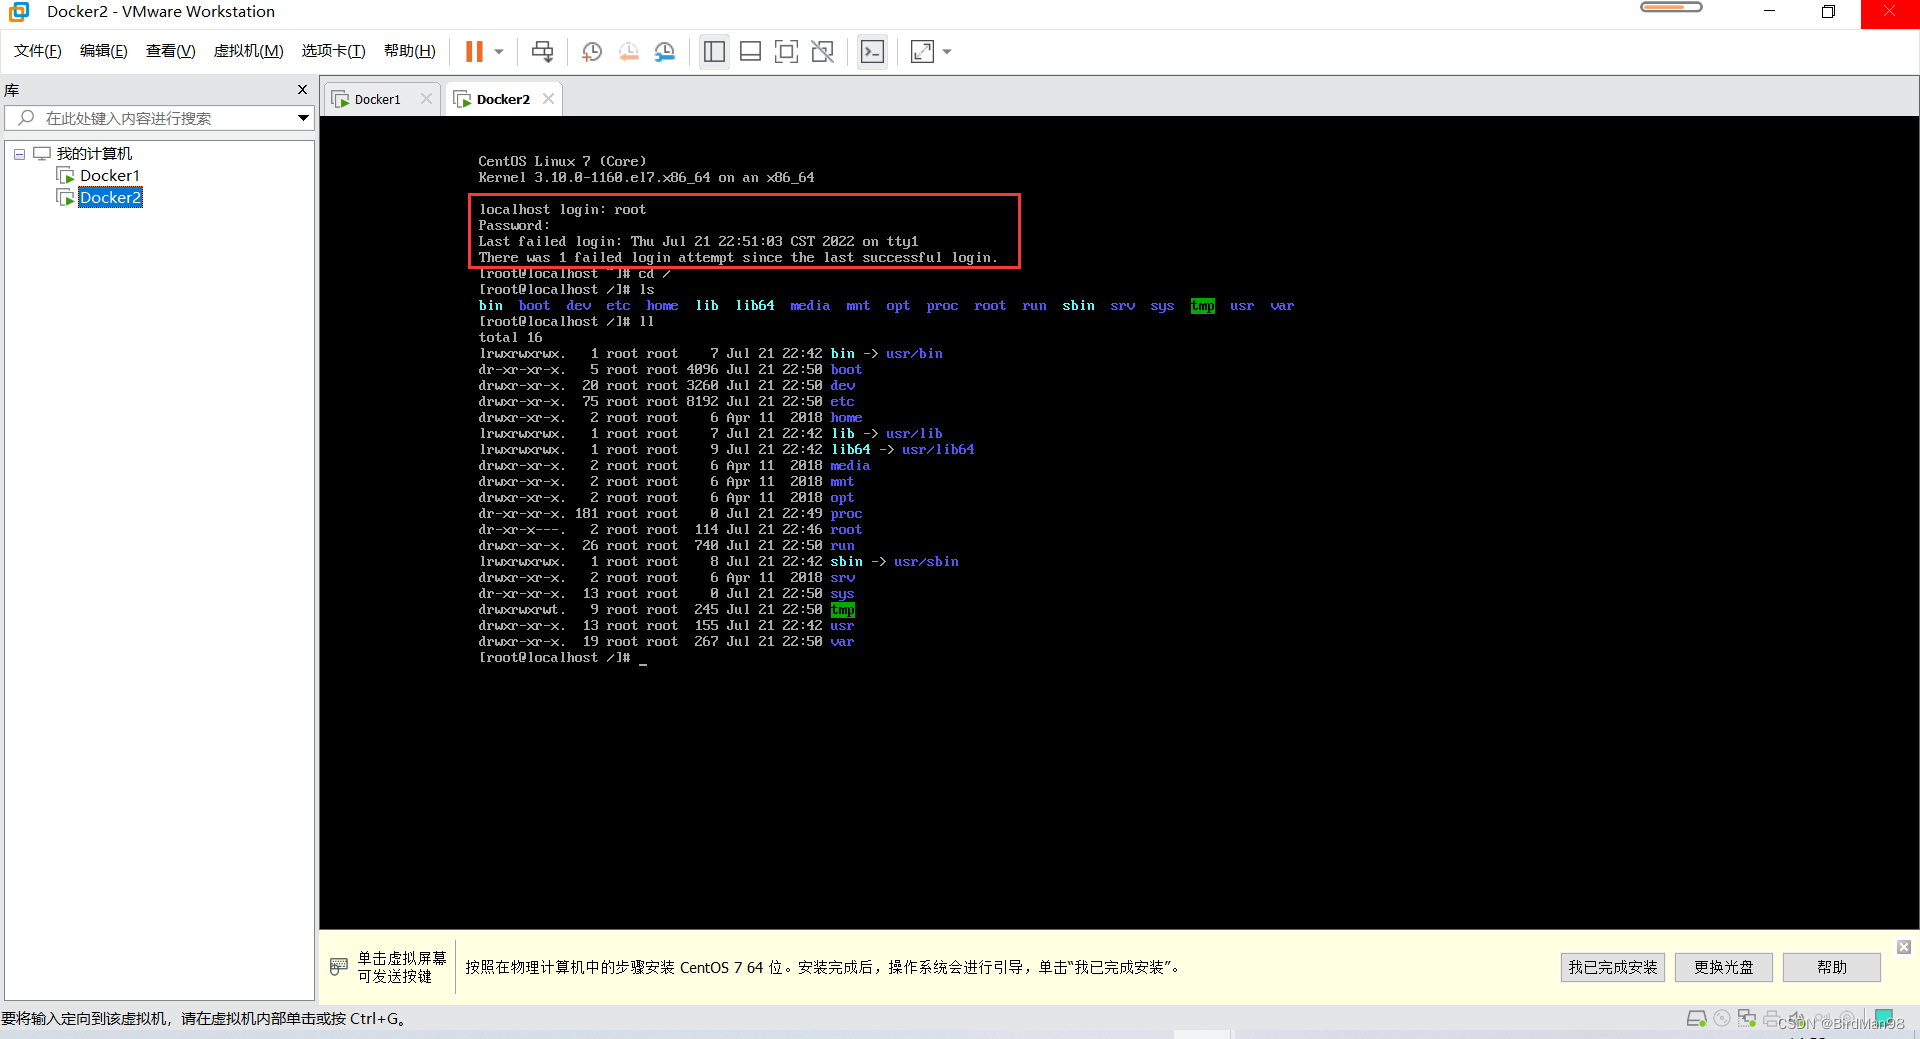This screenshot has height=1039, width=1920.
Task: Click the stretch guest display icon
Action: pyautogui.click(x=922, y=52)
